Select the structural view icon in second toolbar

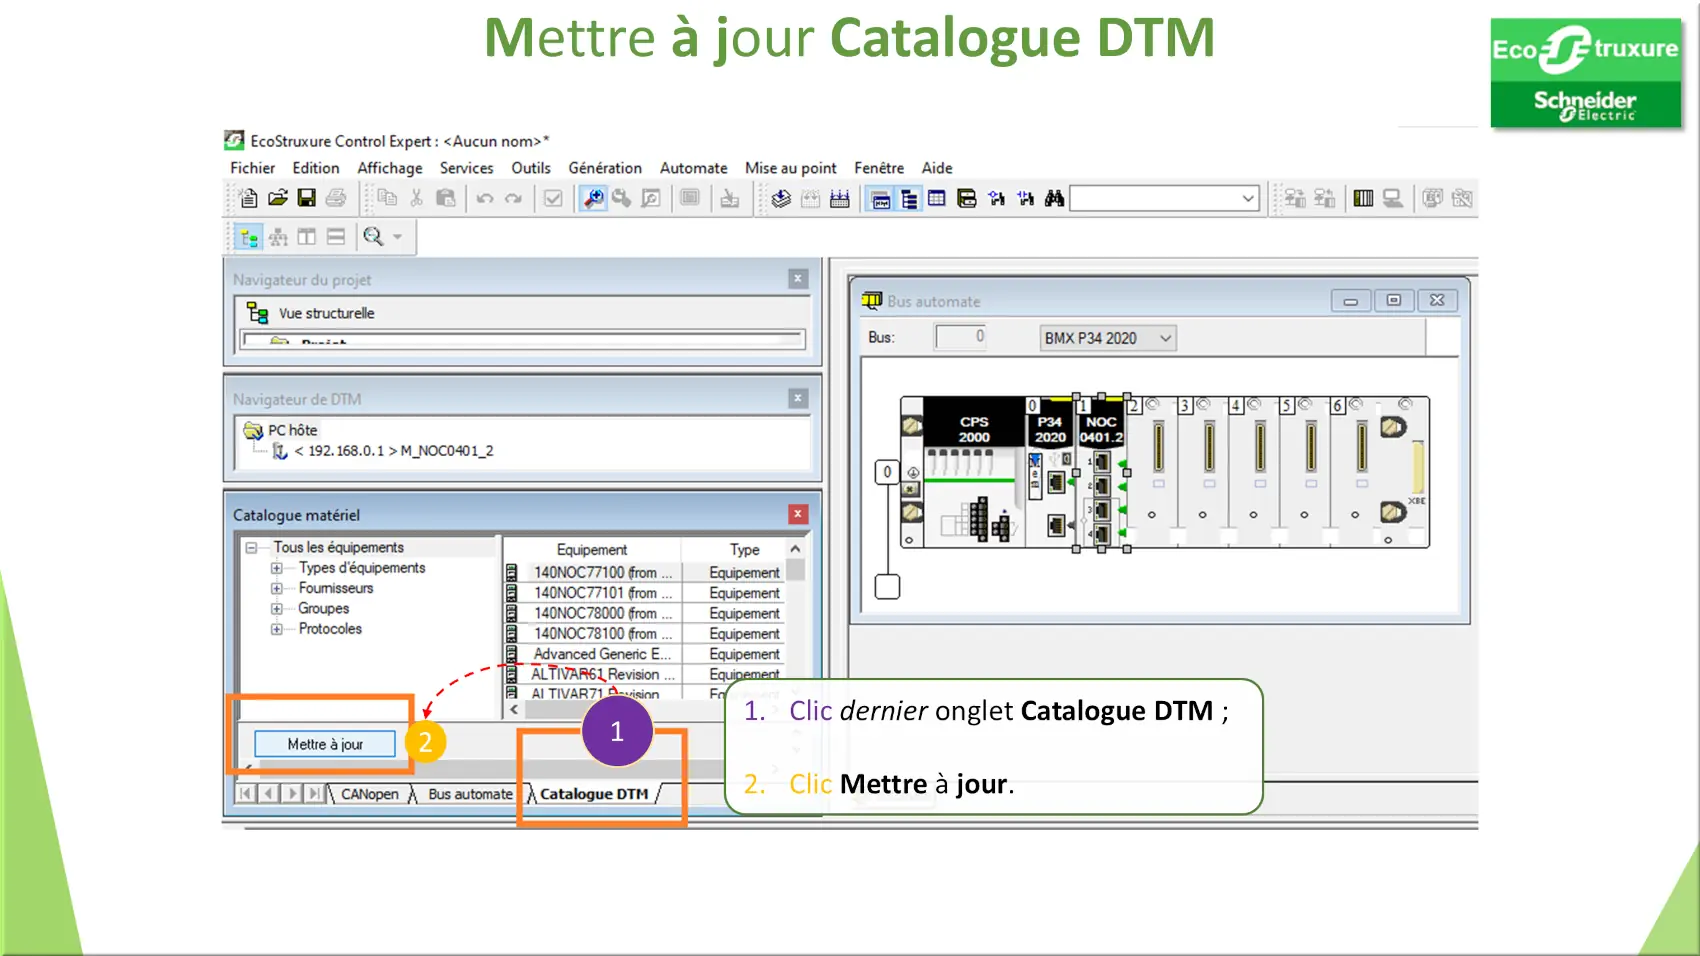[x=249, y=237]
